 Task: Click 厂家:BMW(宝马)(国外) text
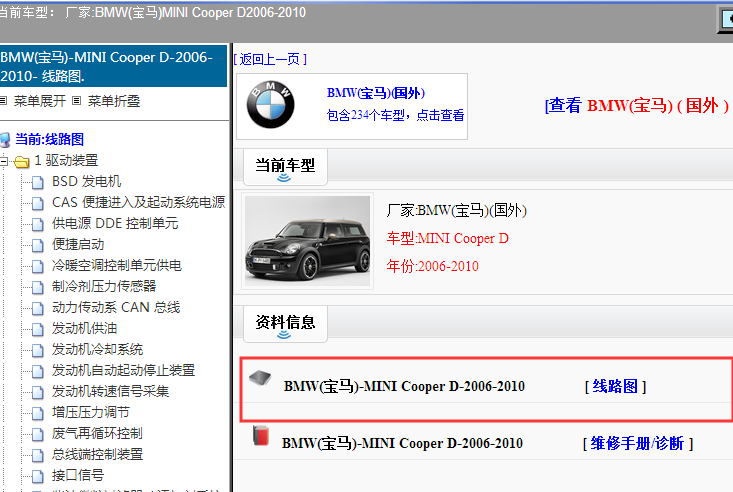(x=457, y=210)
